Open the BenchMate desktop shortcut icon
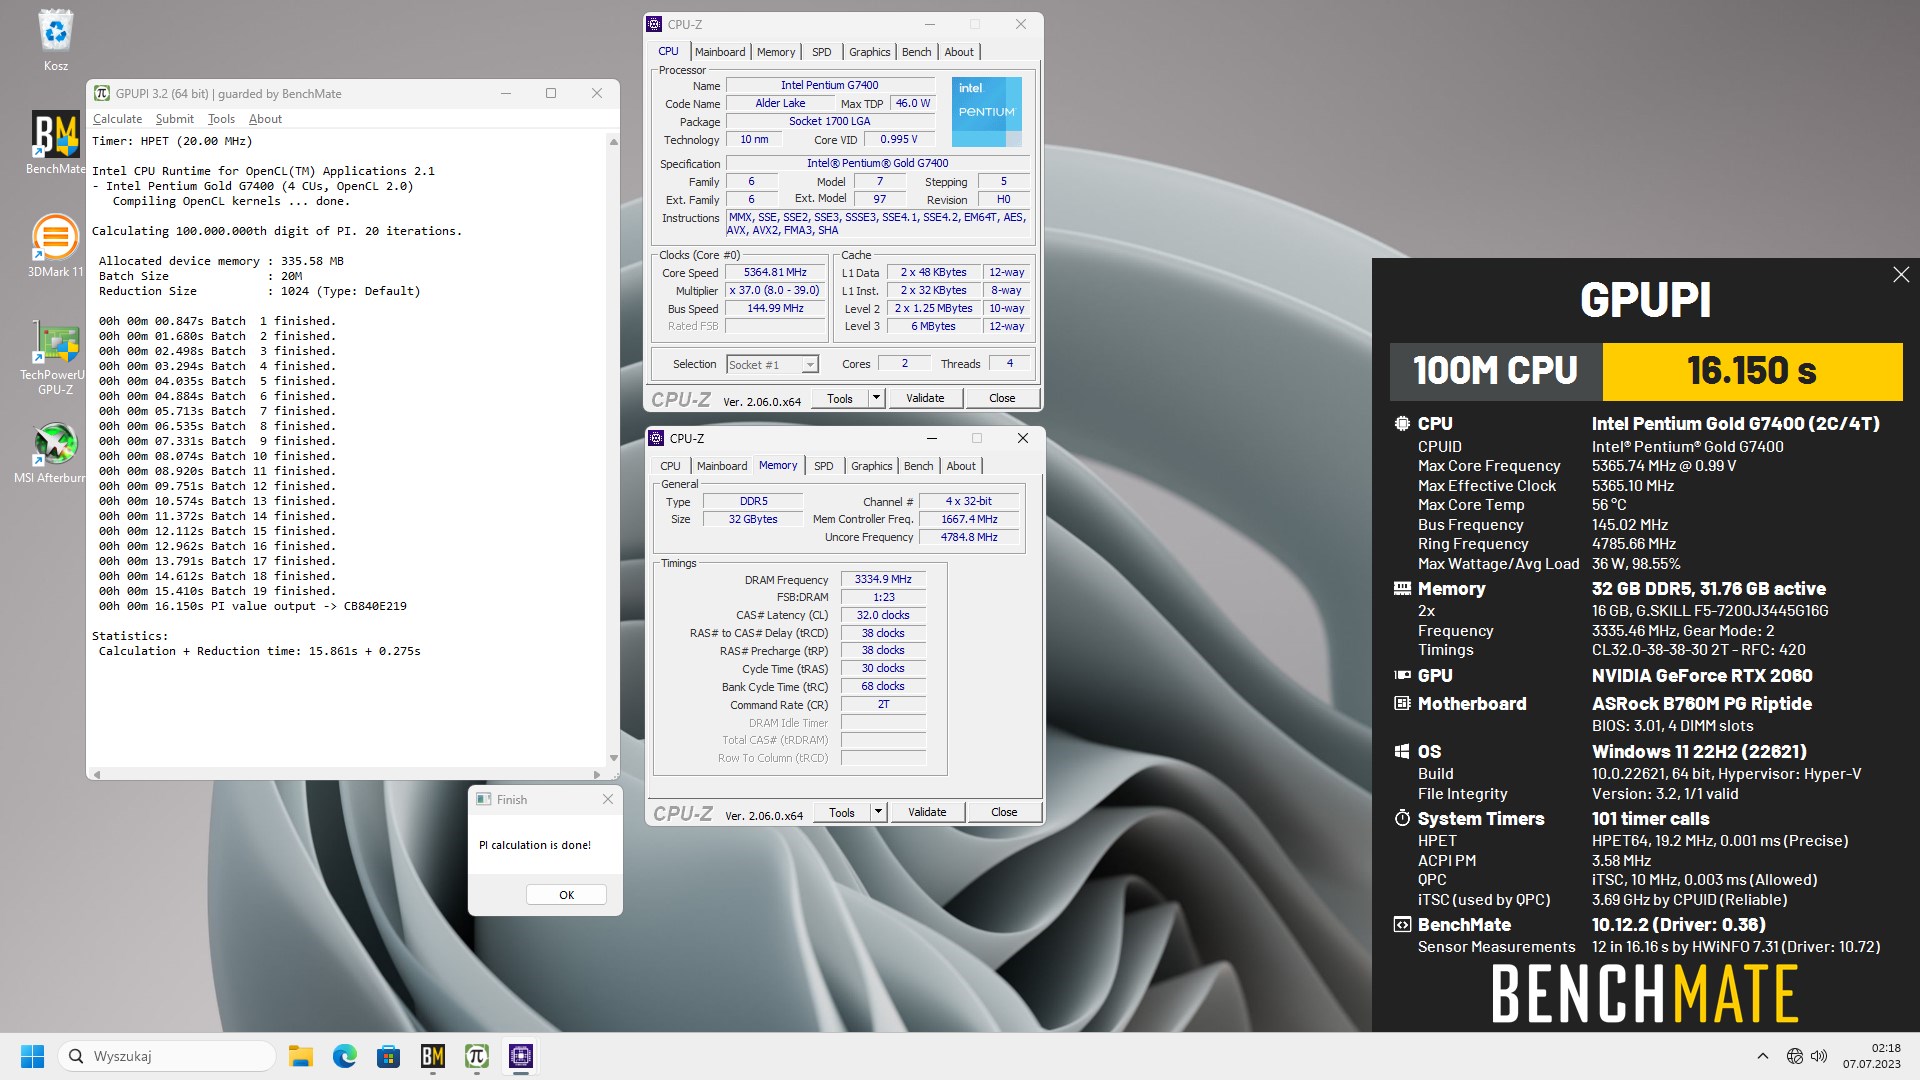 tap(56, 134)
